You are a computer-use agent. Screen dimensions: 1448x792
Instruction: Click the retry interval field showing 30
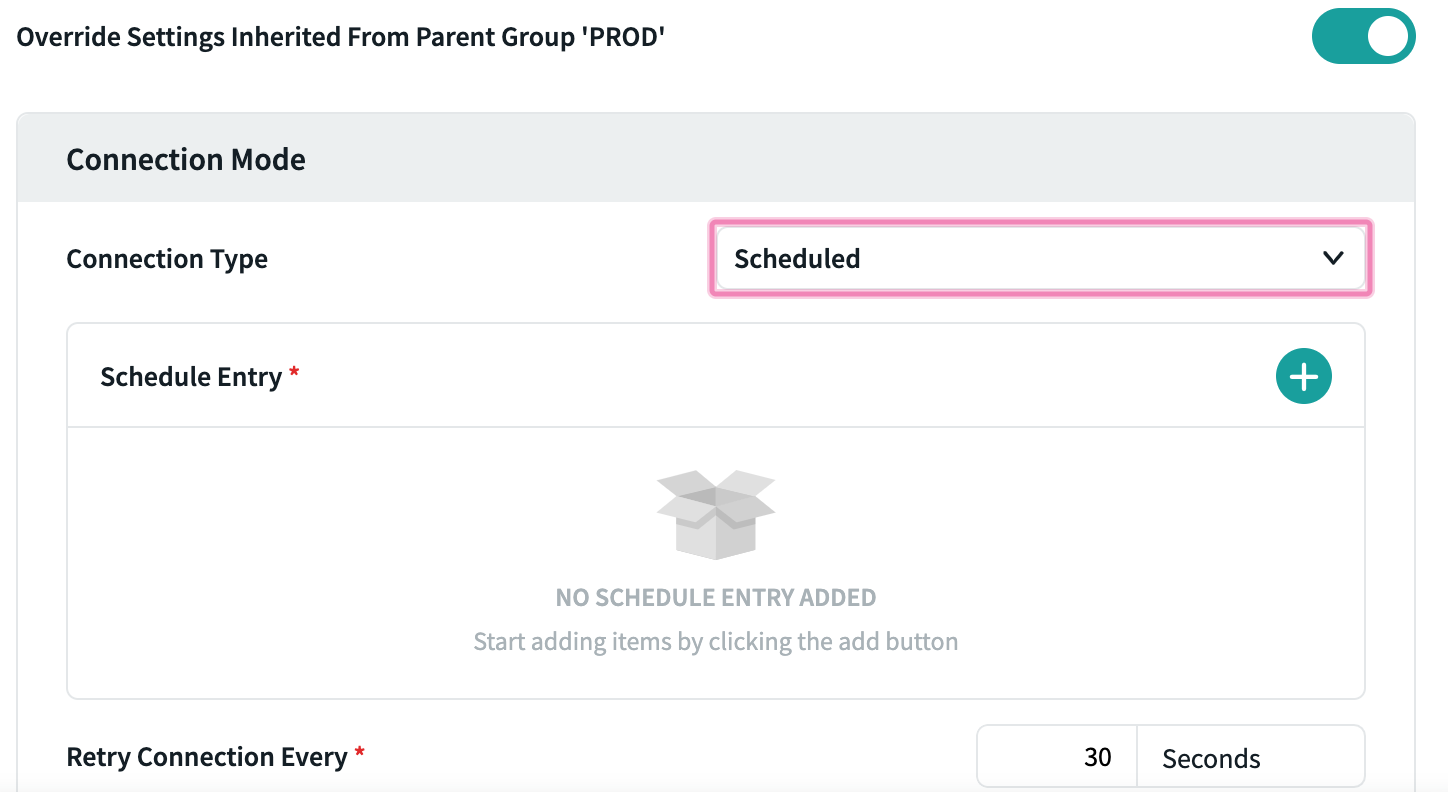(x=1058, y=758)
